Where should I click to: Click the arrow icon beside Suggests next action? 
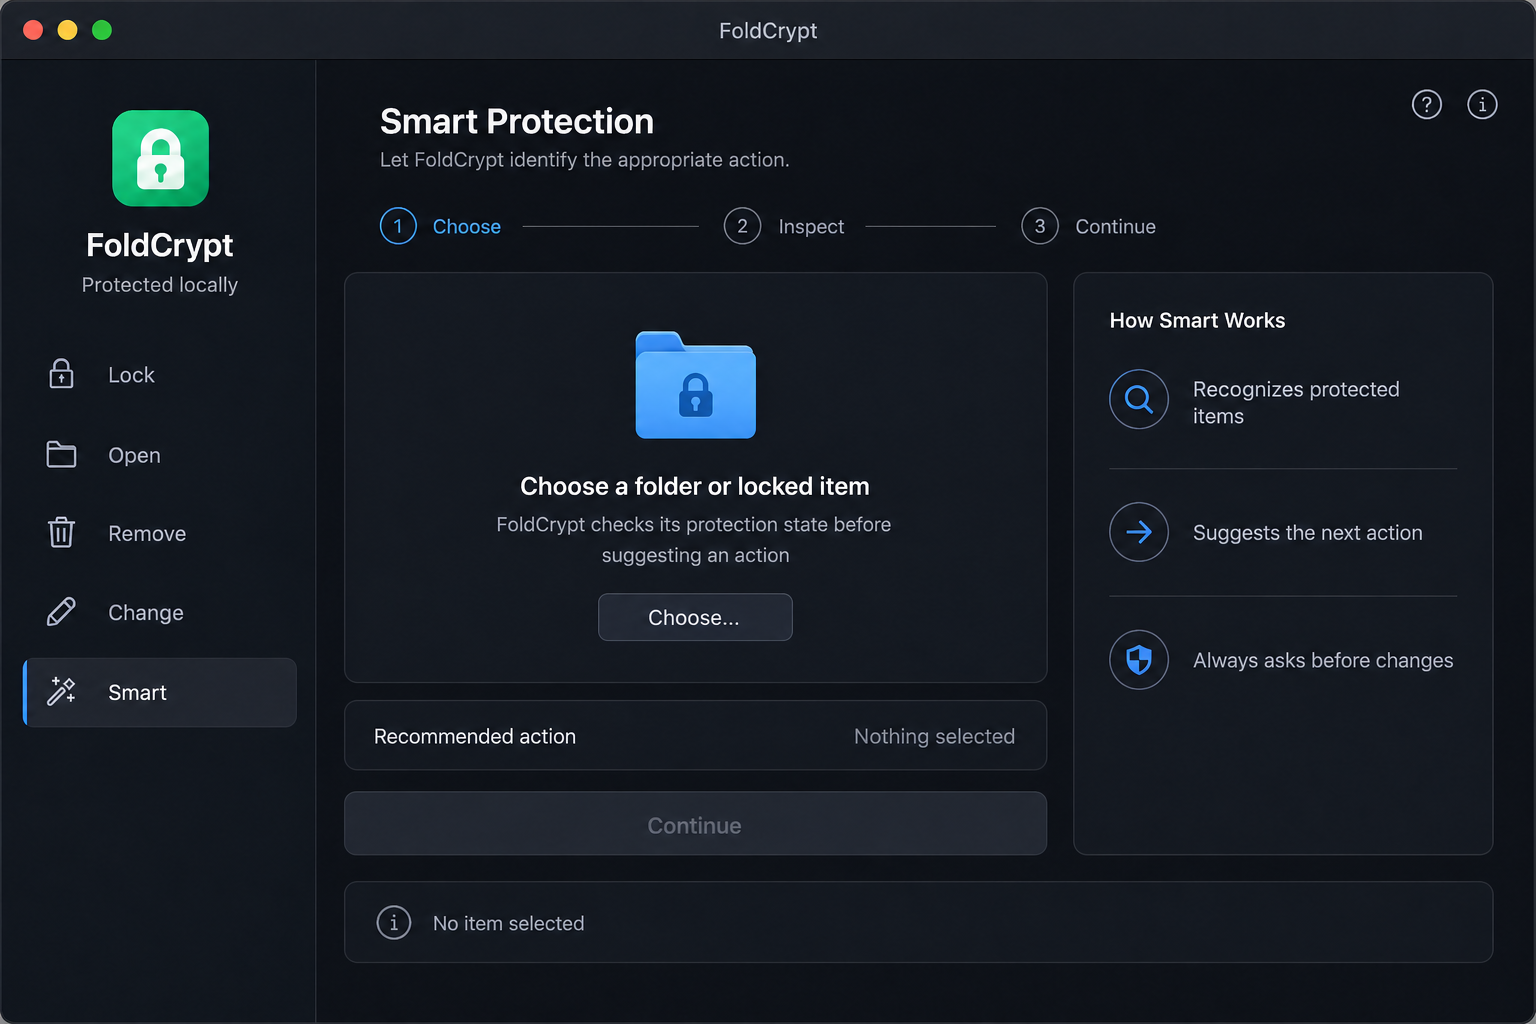1139,532
